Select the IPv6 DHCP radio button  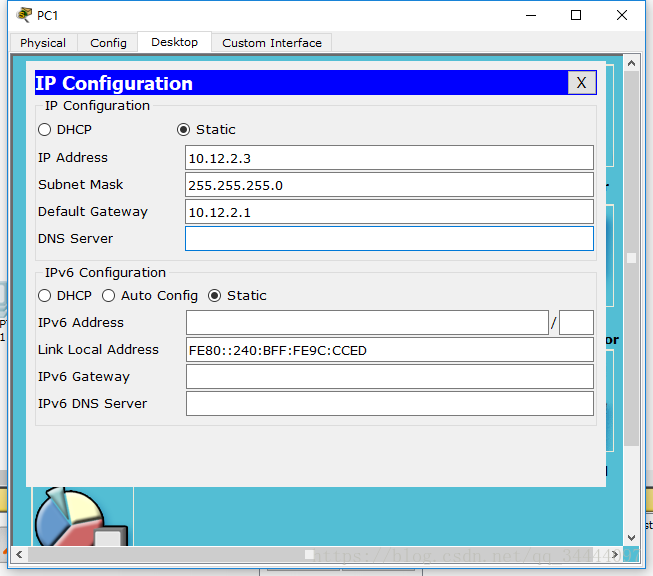(45, 296)
